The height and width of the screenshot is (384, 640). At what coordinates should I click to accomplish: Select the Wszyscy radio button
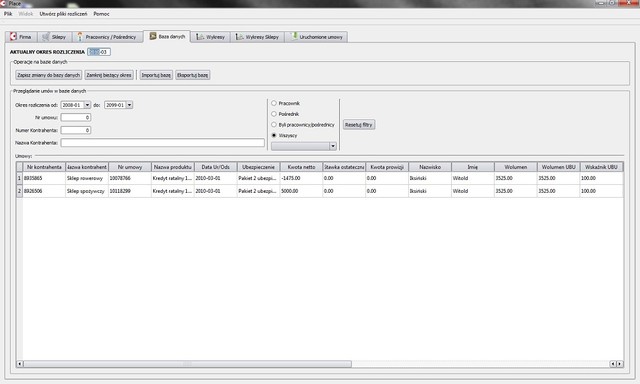(x=274, y=135)
